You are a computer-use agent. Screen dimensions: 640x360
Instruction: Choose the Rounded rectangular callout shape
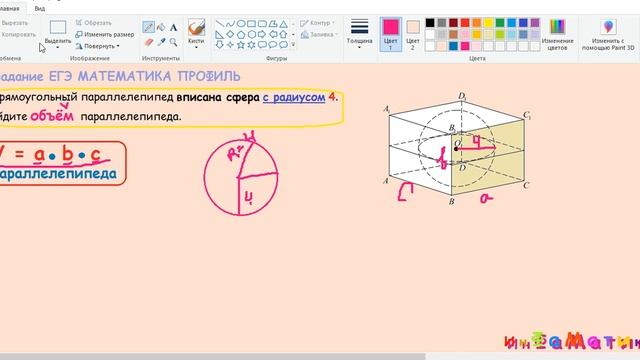tap(262, 44)
